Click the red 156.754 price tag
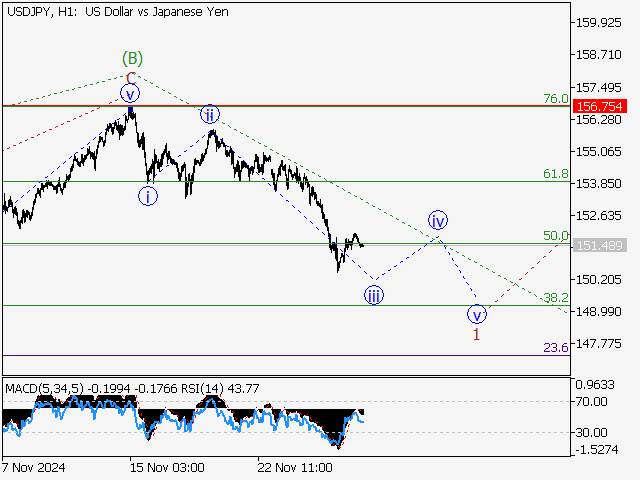The height and width of the screenshot is (480, 640). (601, 105)
